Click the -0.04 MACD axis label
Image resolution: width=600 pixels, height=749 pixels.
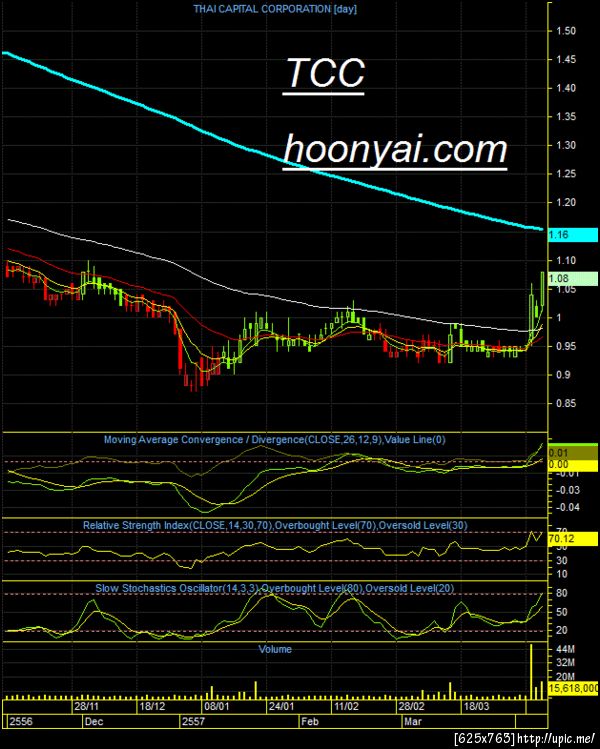point(568,507)
